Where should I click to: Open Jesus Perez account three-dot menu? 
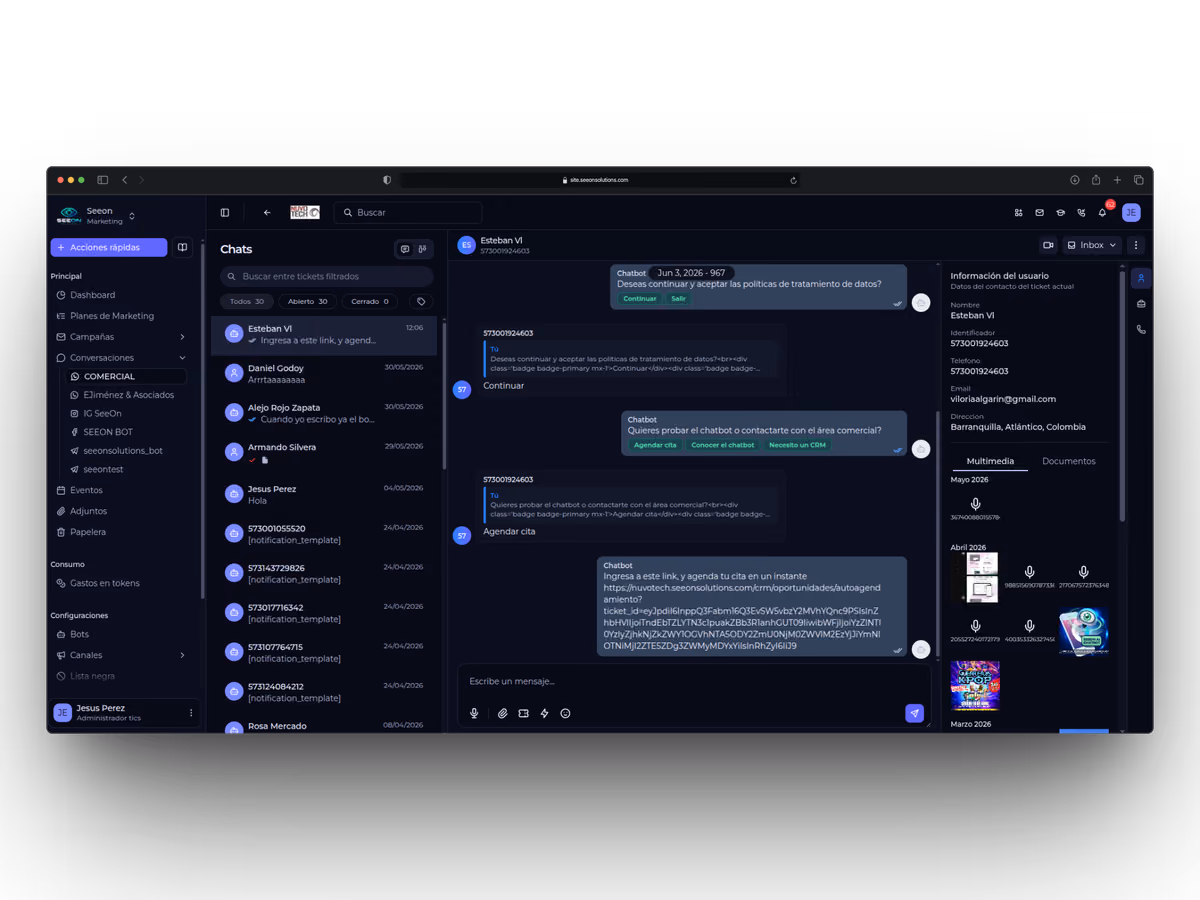coord(191,713)
